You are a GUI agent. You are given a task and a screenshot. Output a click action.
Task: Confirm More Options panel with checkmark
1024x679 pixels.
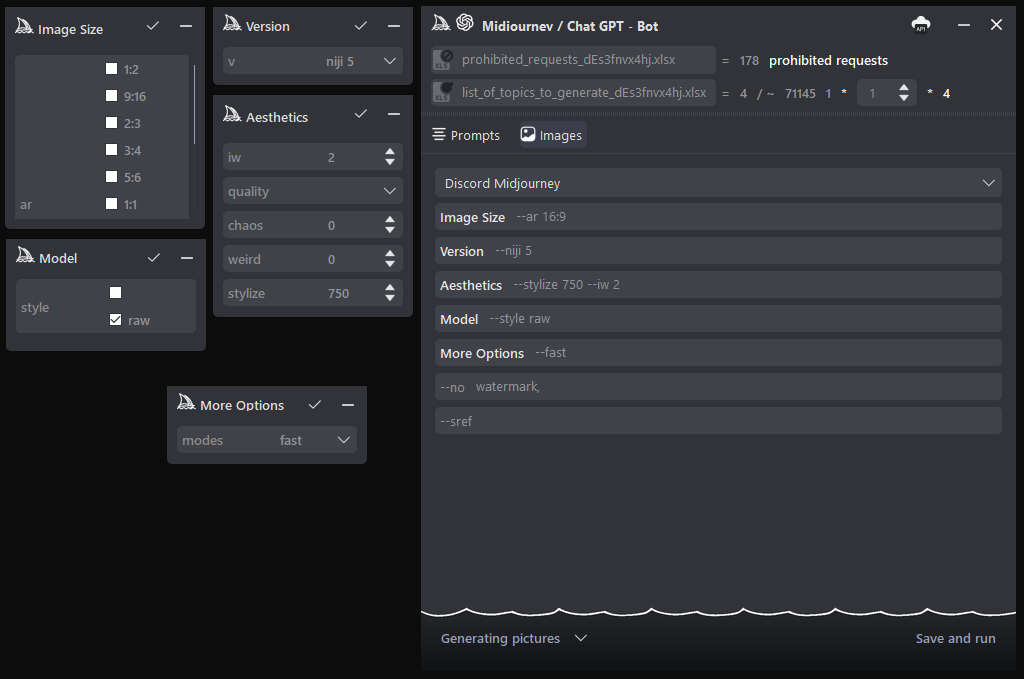click(315, 405)
